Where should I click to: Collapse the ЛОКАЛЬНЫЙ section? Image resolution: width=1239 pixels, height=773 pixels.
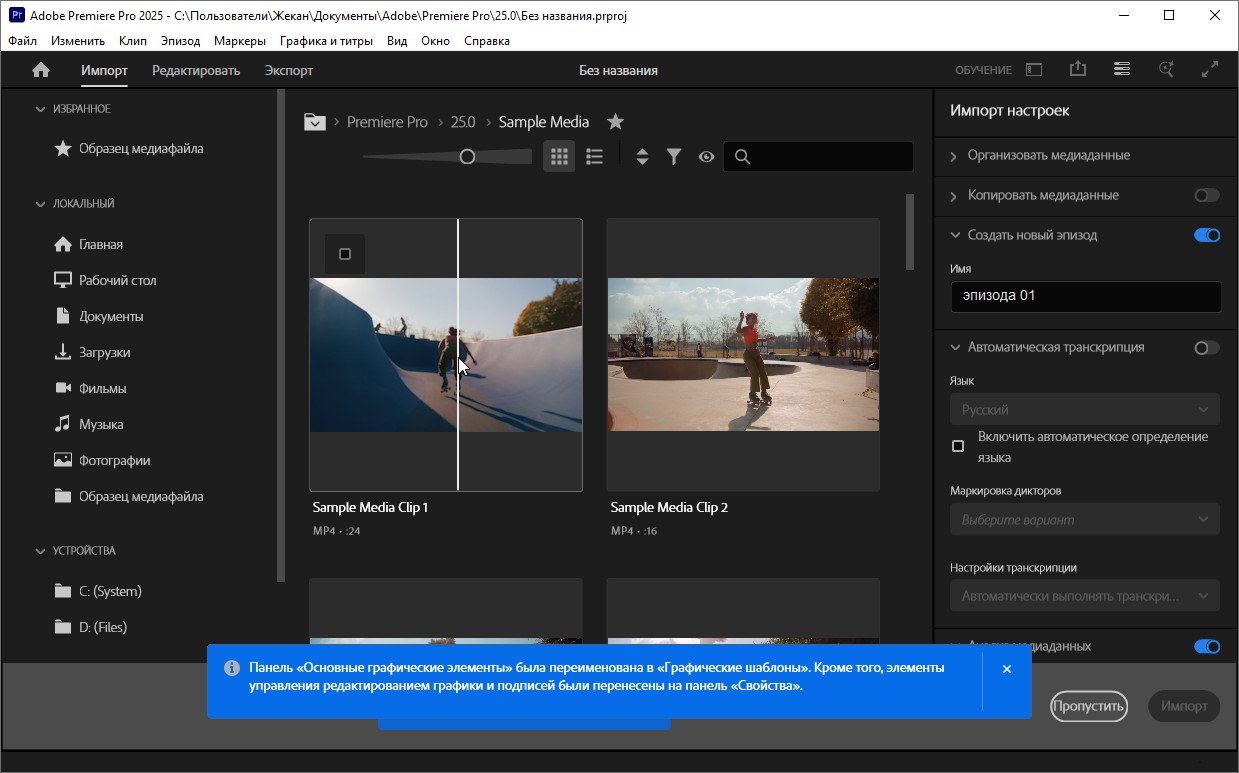tap(40, 203)
